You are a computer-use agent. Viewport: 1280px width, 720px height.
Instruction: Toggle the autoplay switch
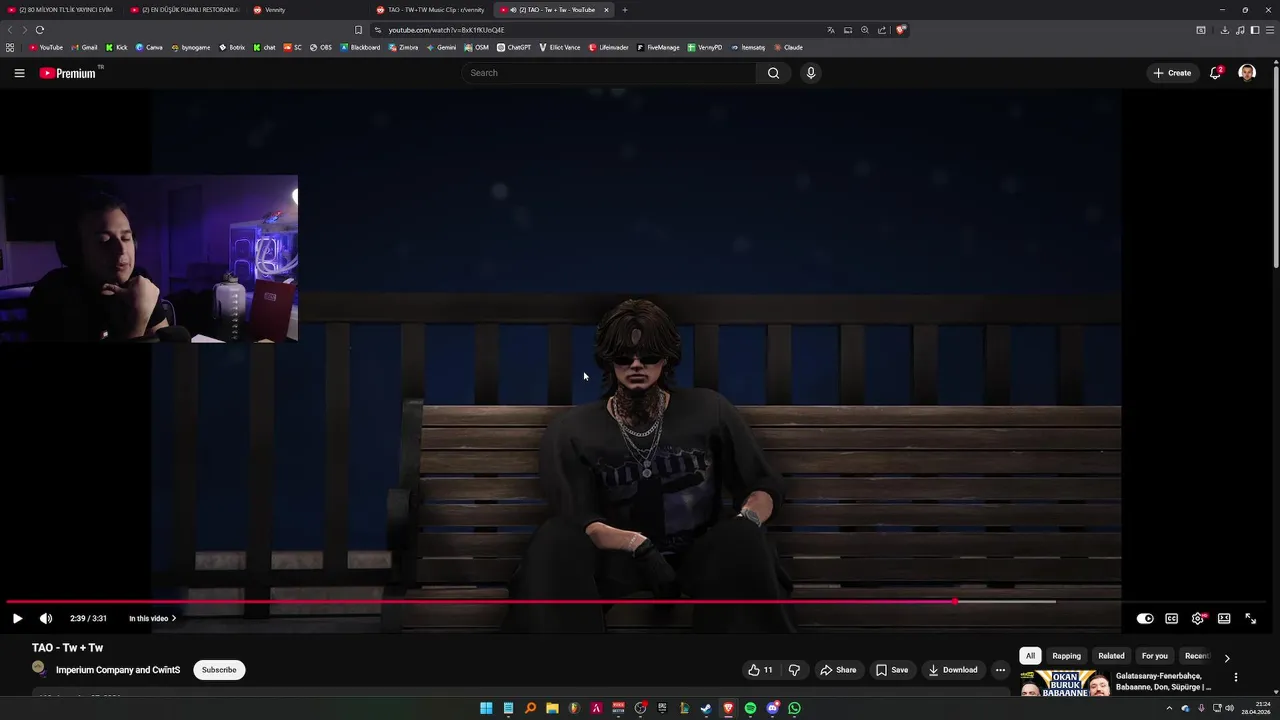pyautogui.click(x=1145, y=619)
